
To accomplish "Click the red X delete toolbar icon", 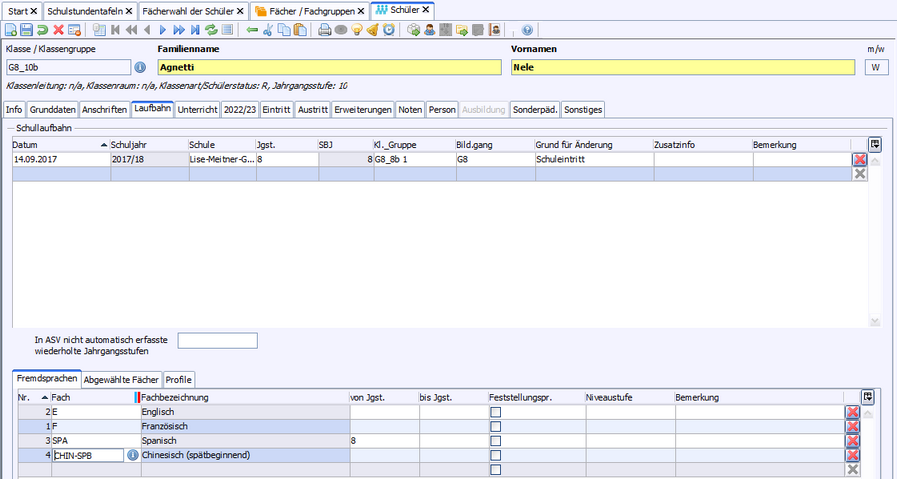I will pos(58,30).
